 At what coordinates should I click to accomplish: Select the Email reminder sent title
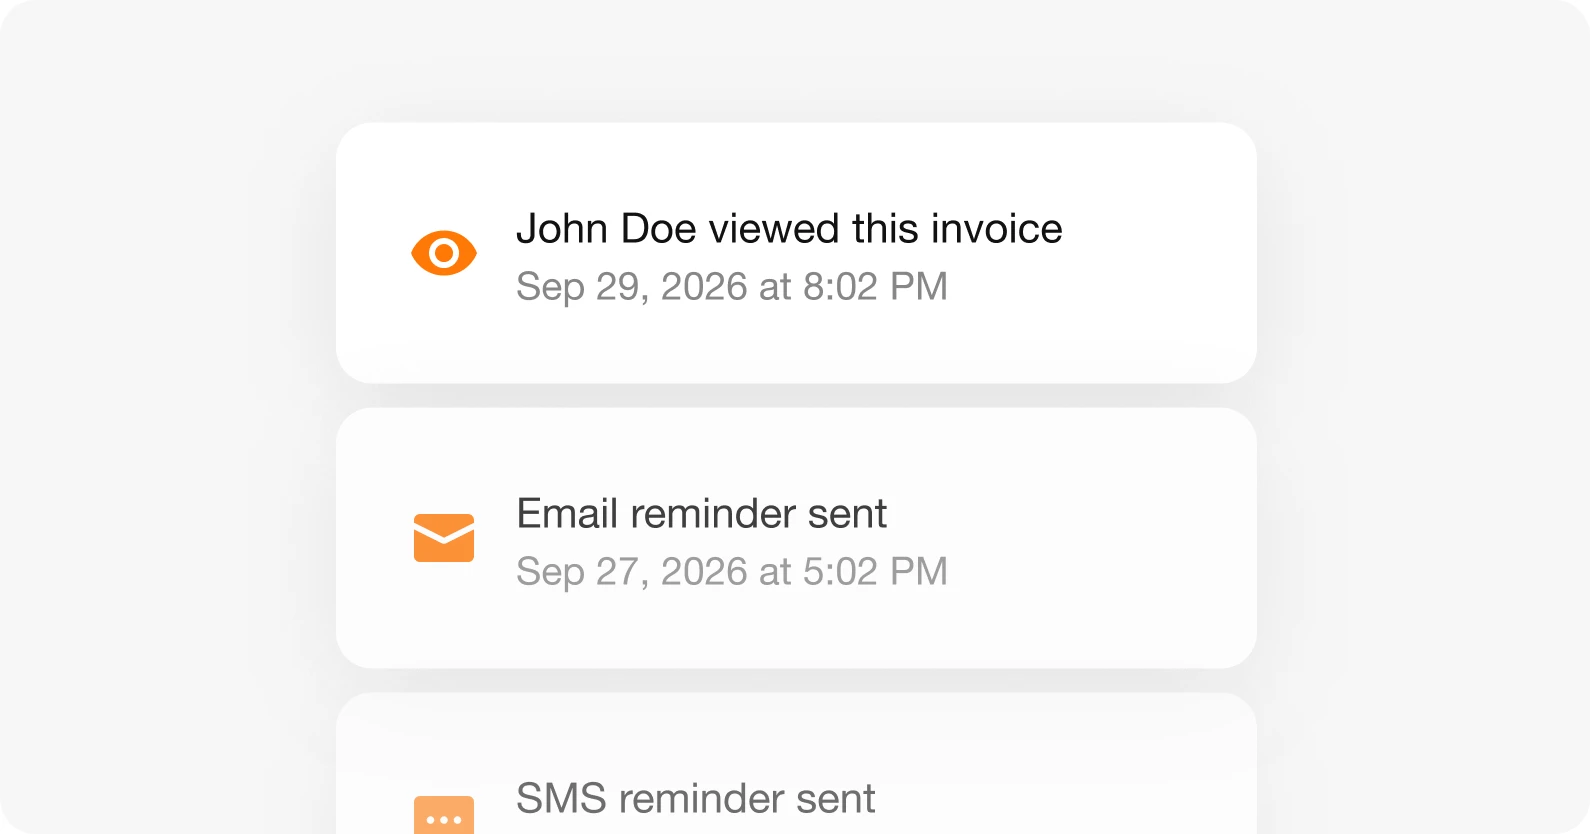click(701, 514)
